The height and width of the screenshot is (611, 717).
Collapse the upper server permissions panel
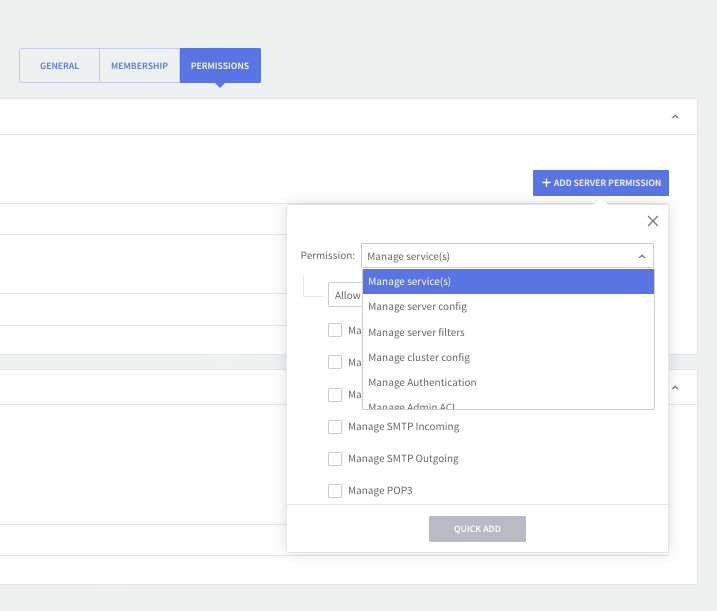click(x=675, y=117)
